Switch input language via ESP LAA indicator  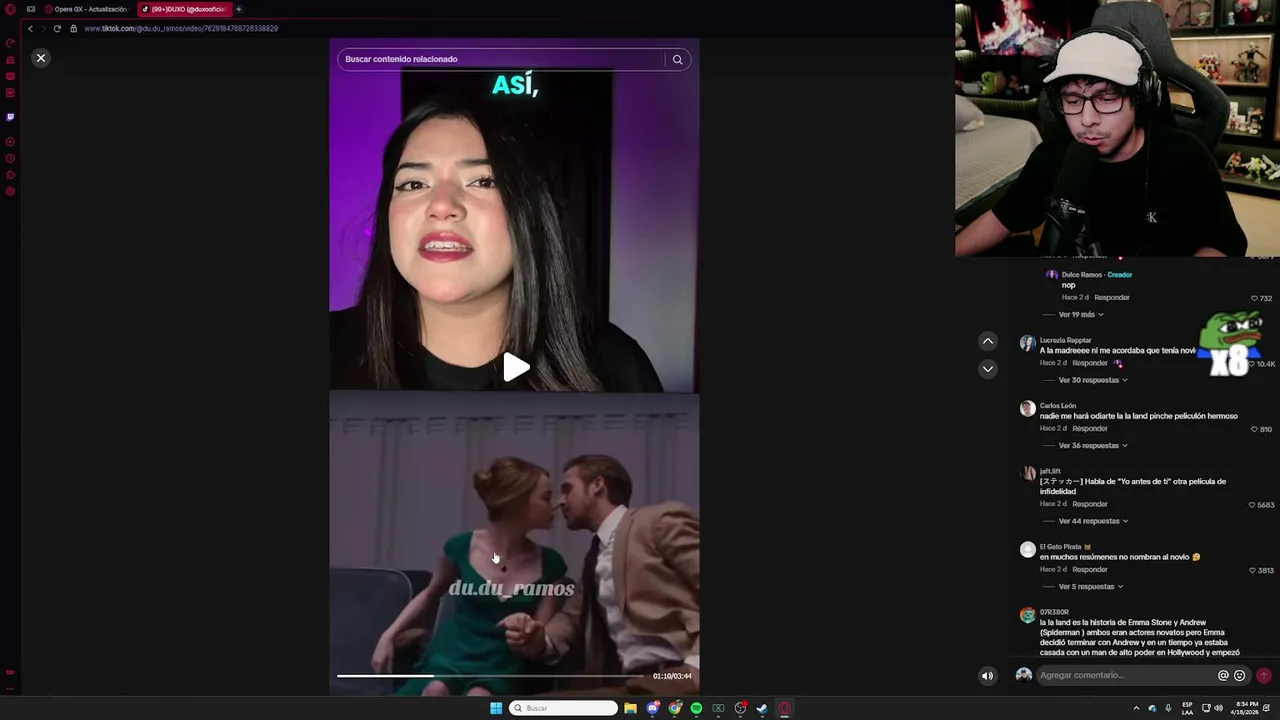pyautogui.click(x=1187, y=708)
